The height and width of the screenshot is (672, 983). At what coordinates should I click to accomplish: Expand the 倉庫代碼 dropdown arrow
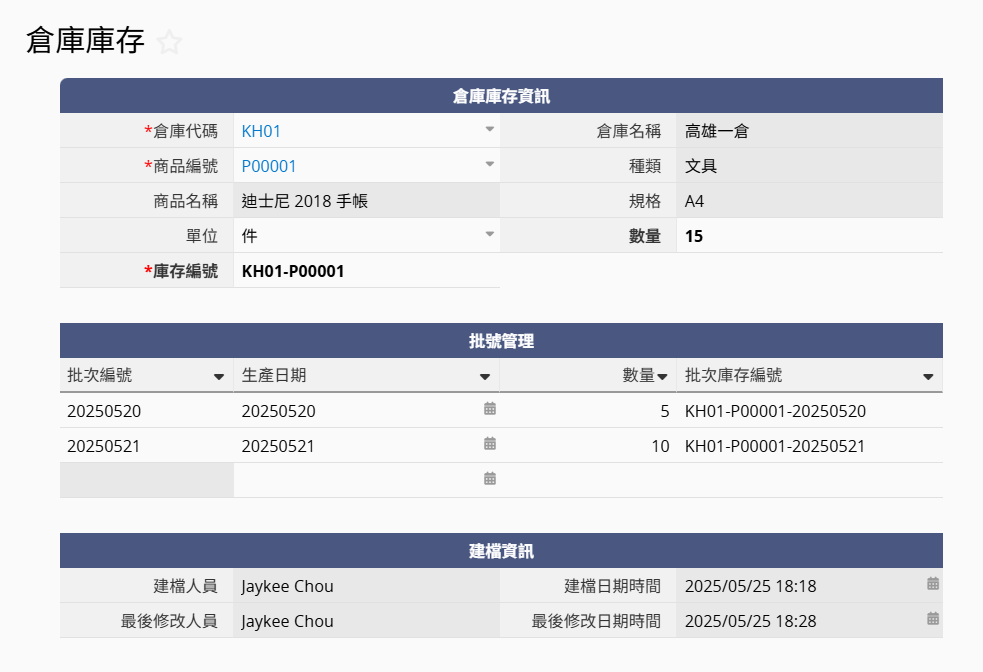point(490,130)
